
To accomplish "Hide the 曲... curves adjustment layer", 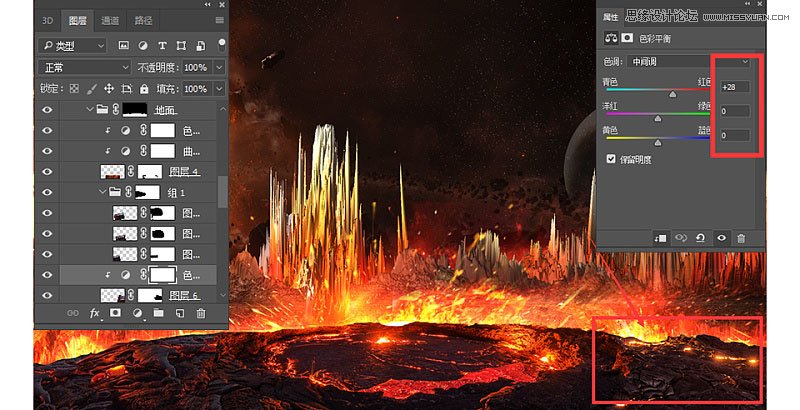I will click(x=47, y=151).
